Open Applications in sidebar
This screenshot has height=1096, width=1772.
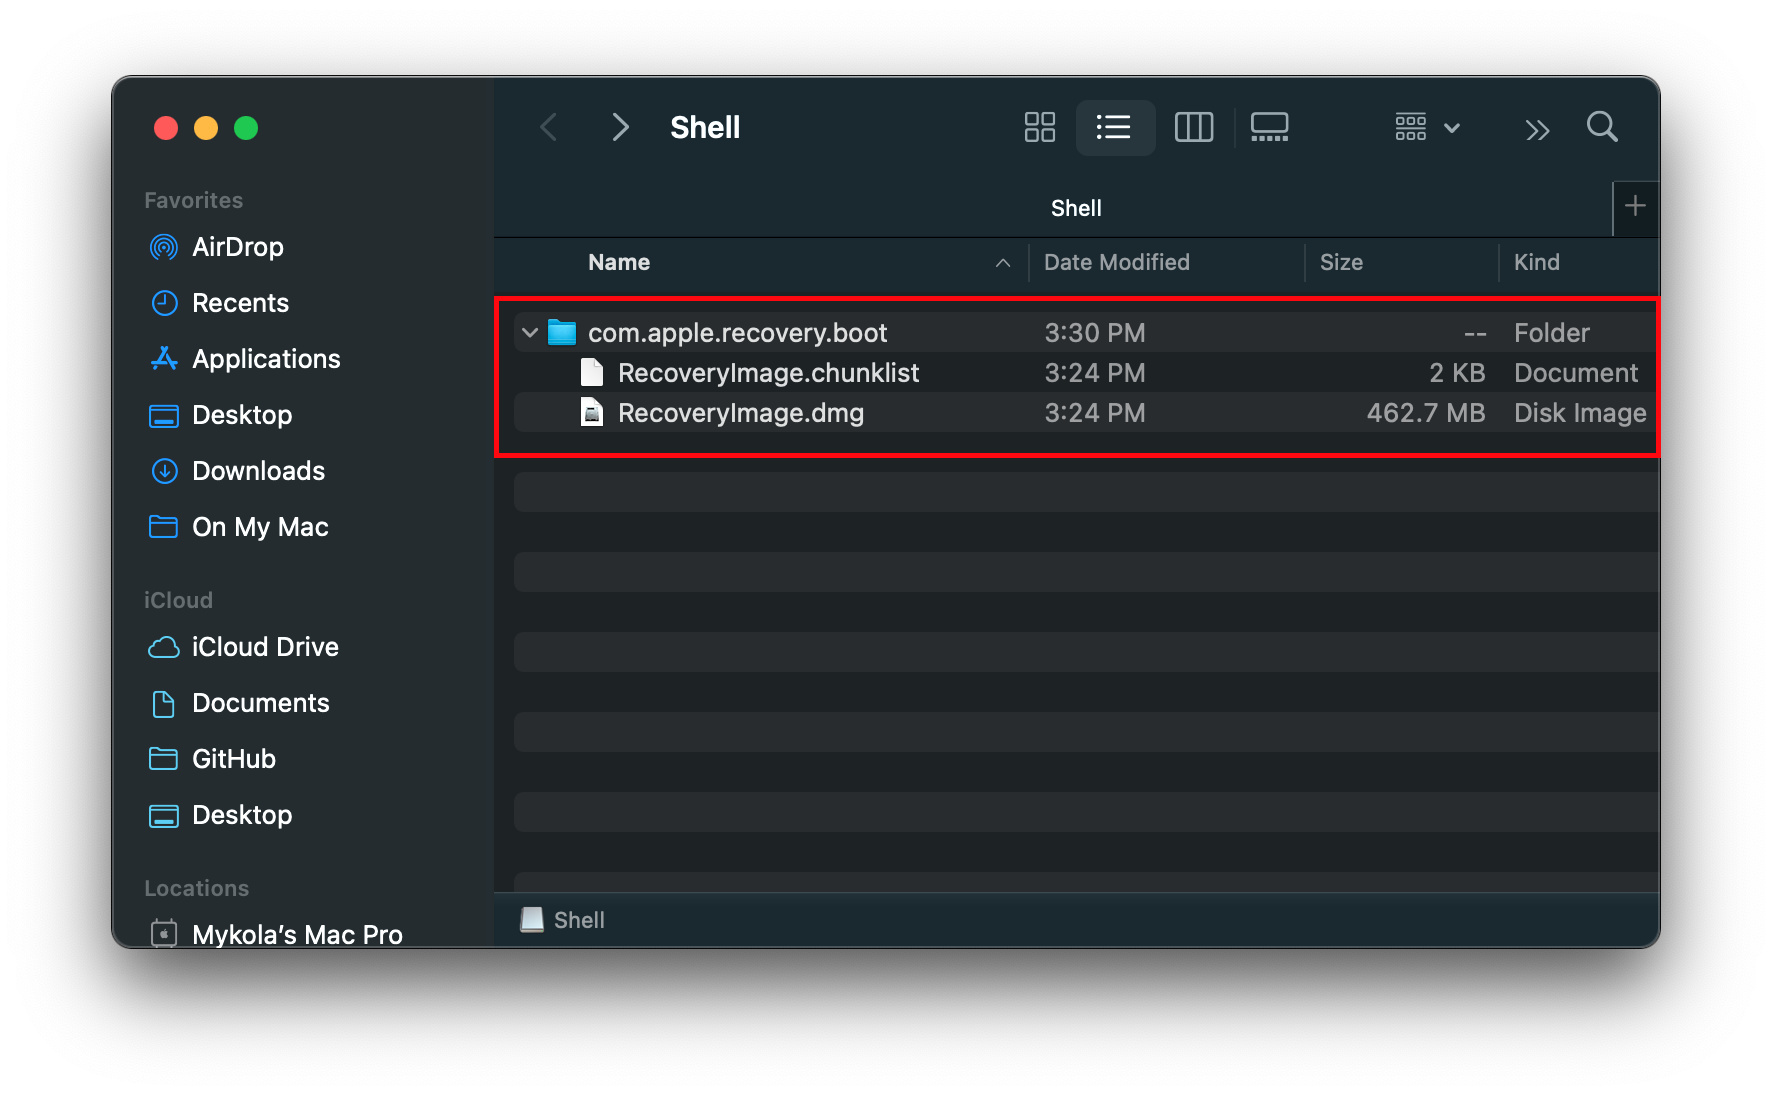point(265,359)
